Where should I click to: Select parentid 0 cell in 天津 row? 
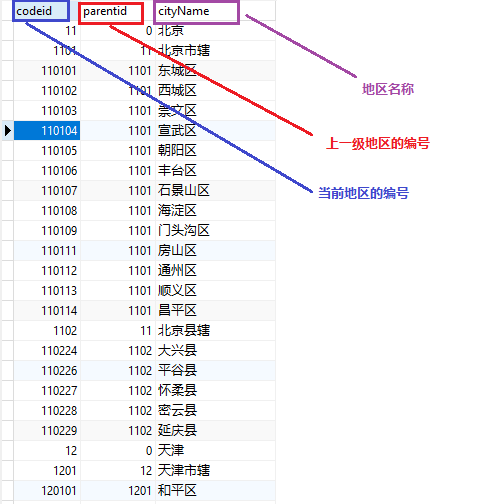coord(118,450)
